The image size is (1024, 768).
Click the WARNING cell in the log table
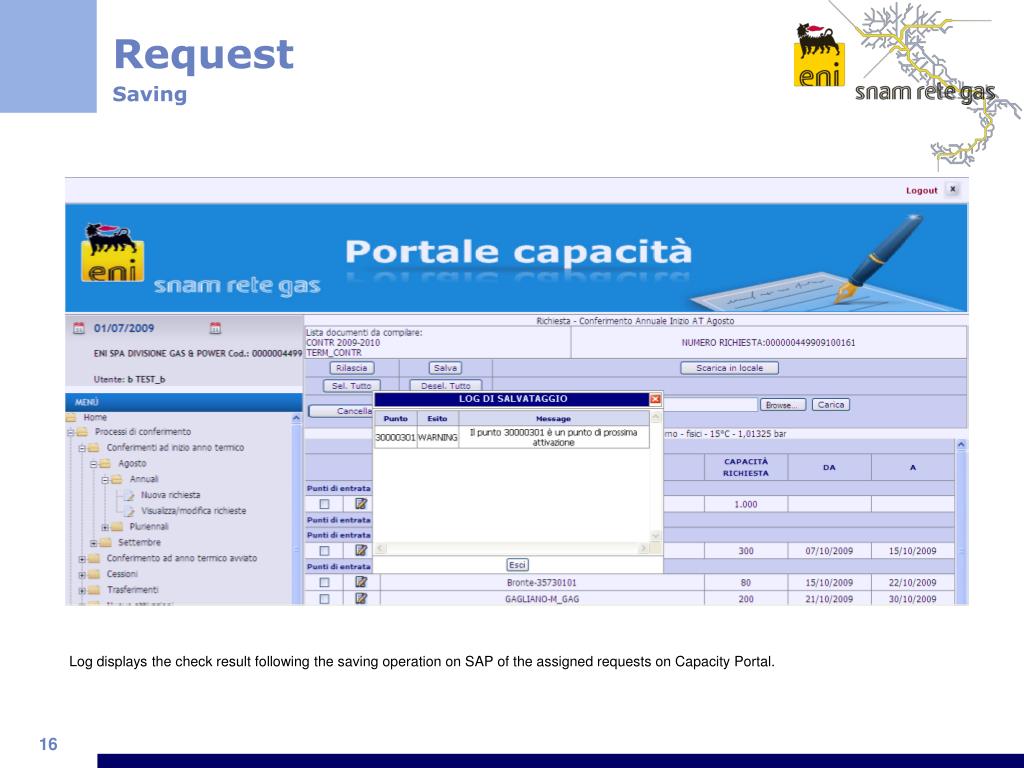click(x=438, y=438)
